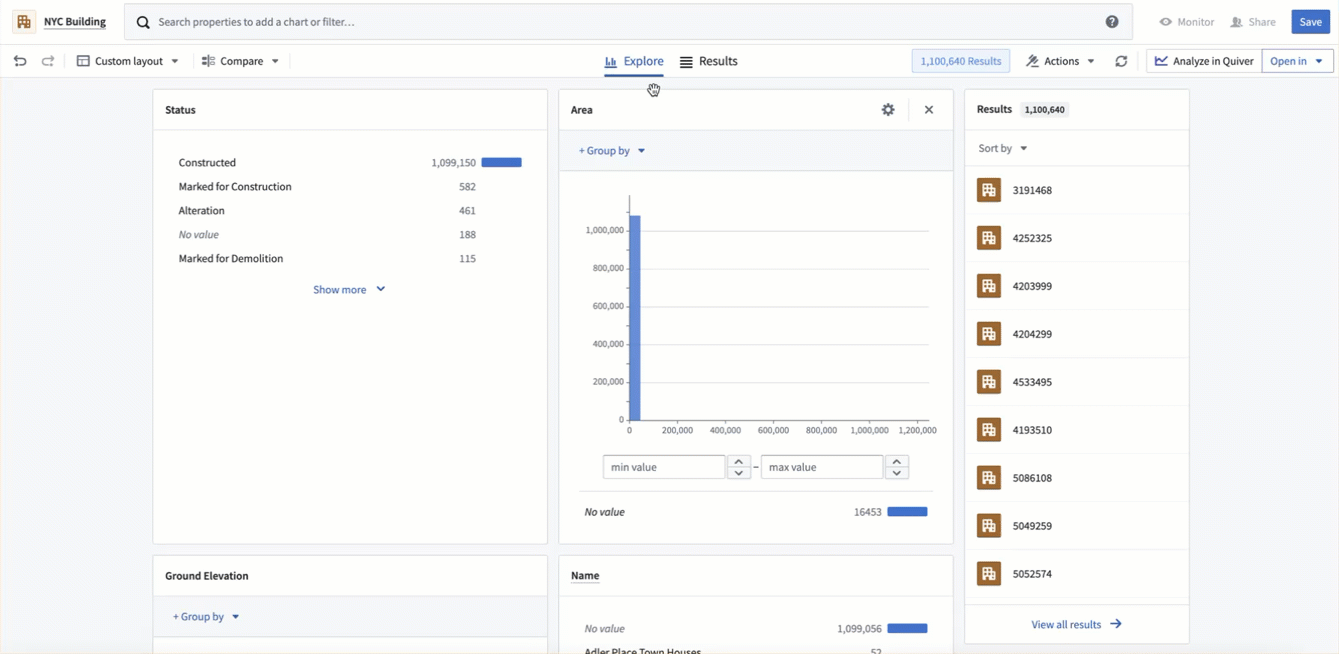Click the Monitor eye button
The image size is (1339, 654).
[x=1186, y=22]
